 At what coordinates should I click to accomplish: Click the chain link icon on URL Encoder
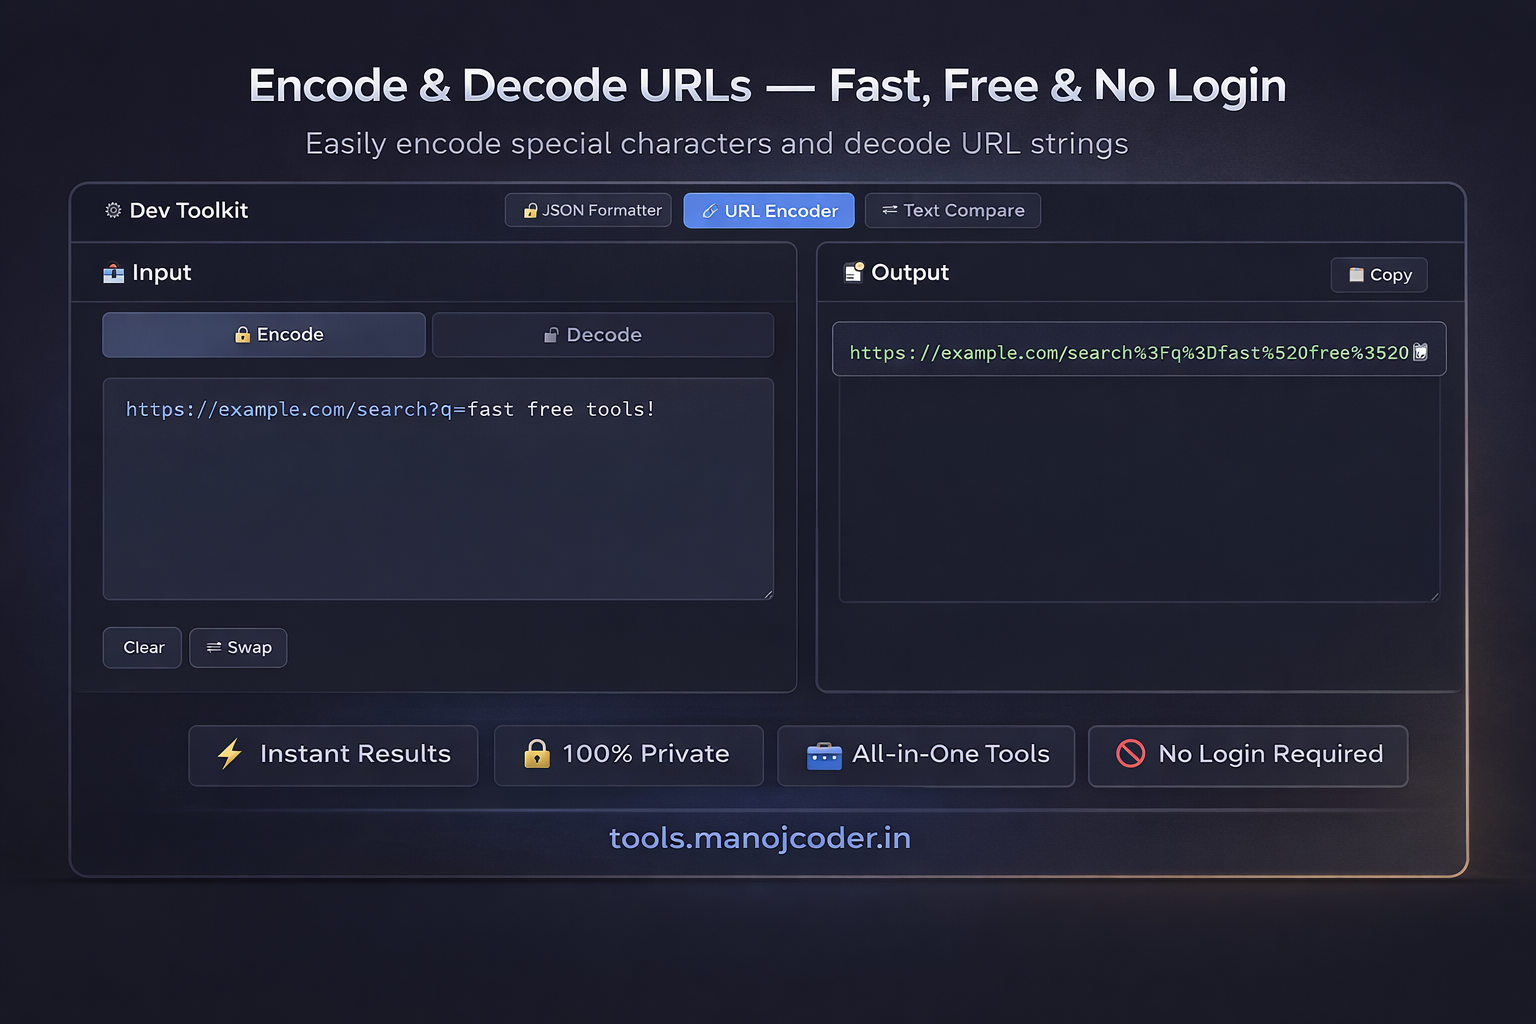click(711, 210)
